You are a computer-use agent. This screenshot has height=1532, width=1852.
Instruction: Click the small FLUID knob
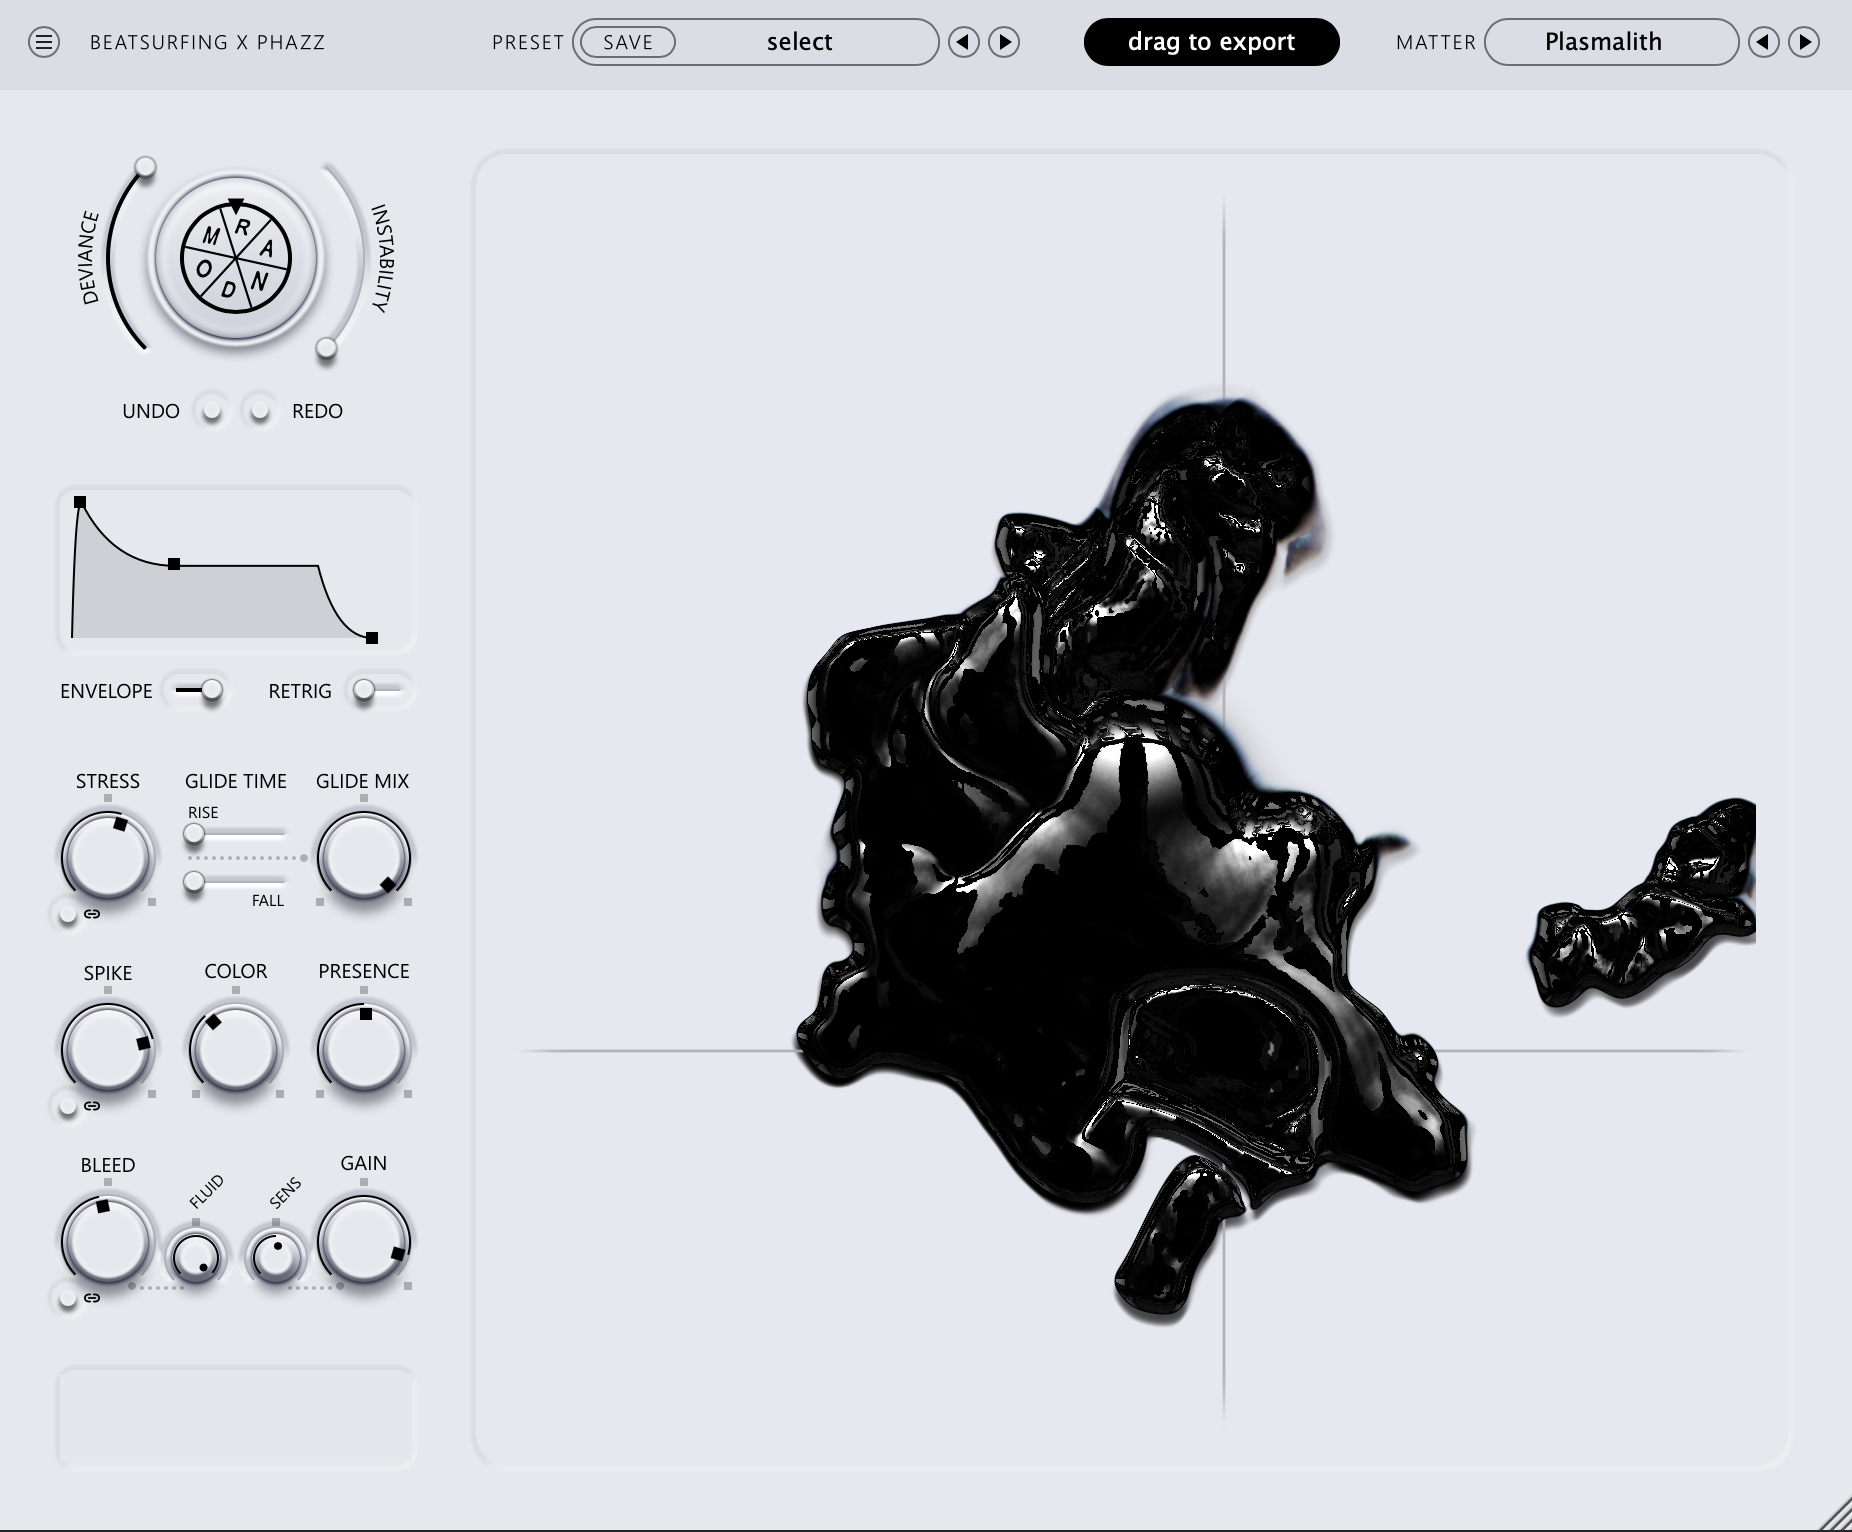[x=195, y=1257]
